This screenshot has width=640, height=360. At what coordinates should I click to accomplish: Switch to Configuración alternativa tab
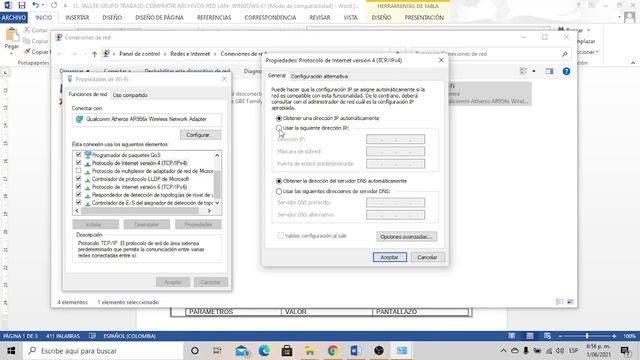point(319,76)
